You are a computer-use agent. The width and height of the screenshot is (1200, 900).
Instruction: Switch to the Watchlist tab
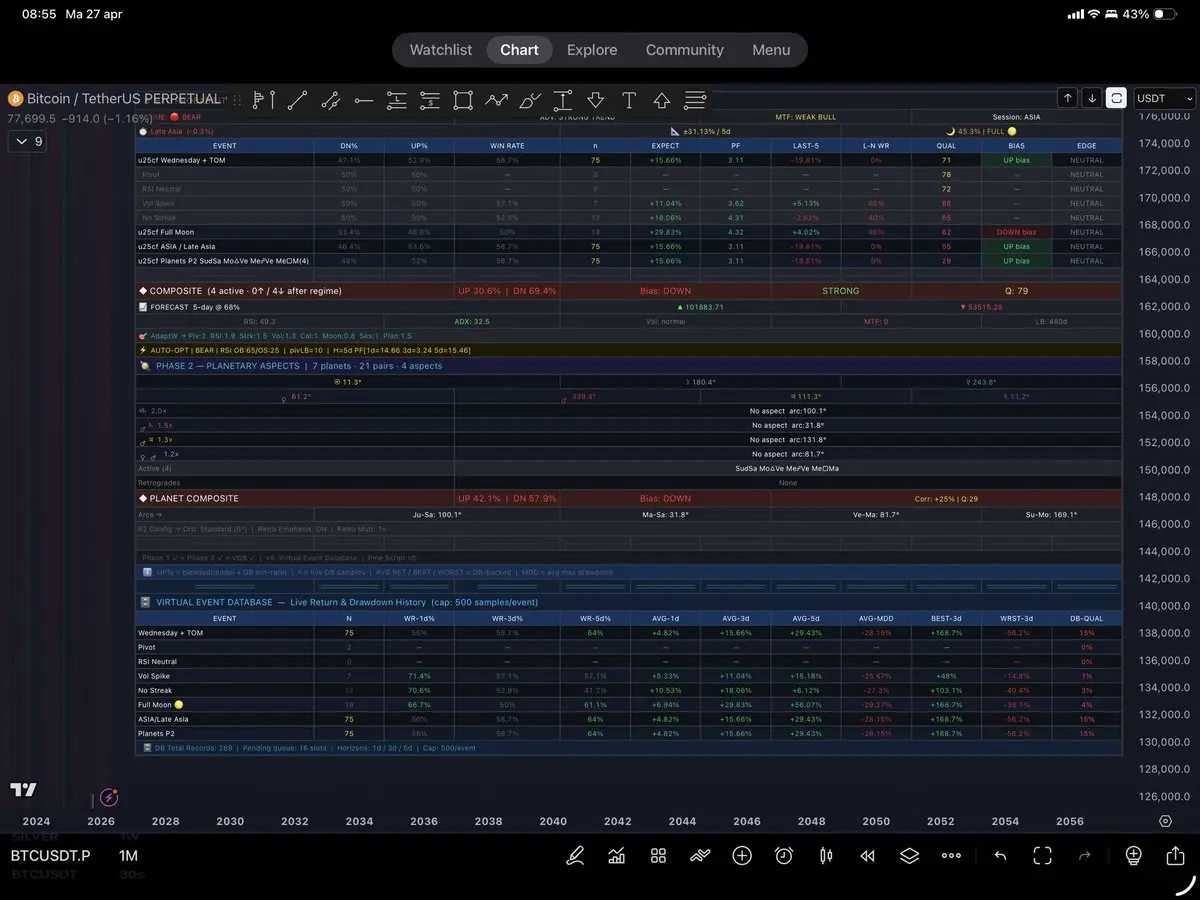point(441,50)
